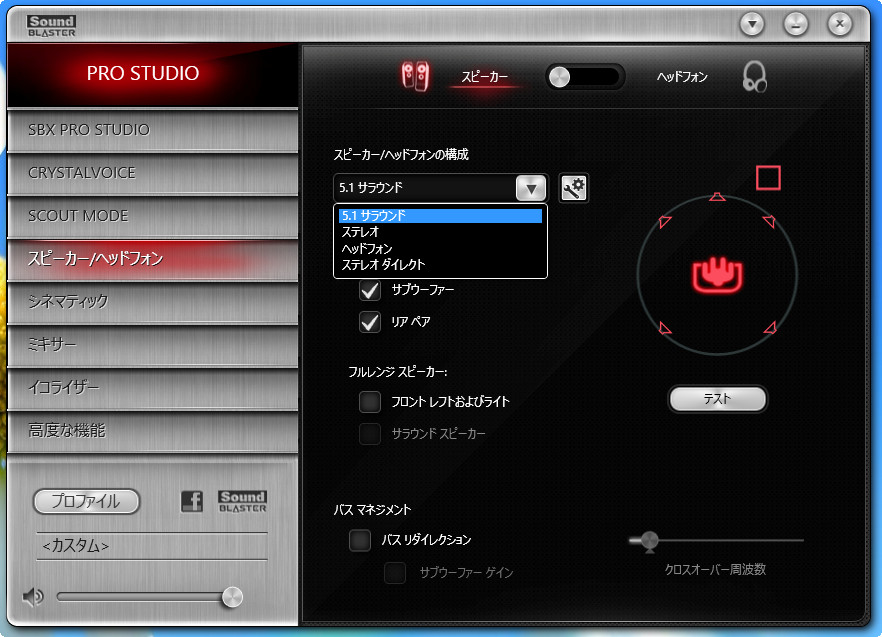Click the Sound Blaster logo in title bar
Screen dimensions: 882x637
click(x=51, y=26)
